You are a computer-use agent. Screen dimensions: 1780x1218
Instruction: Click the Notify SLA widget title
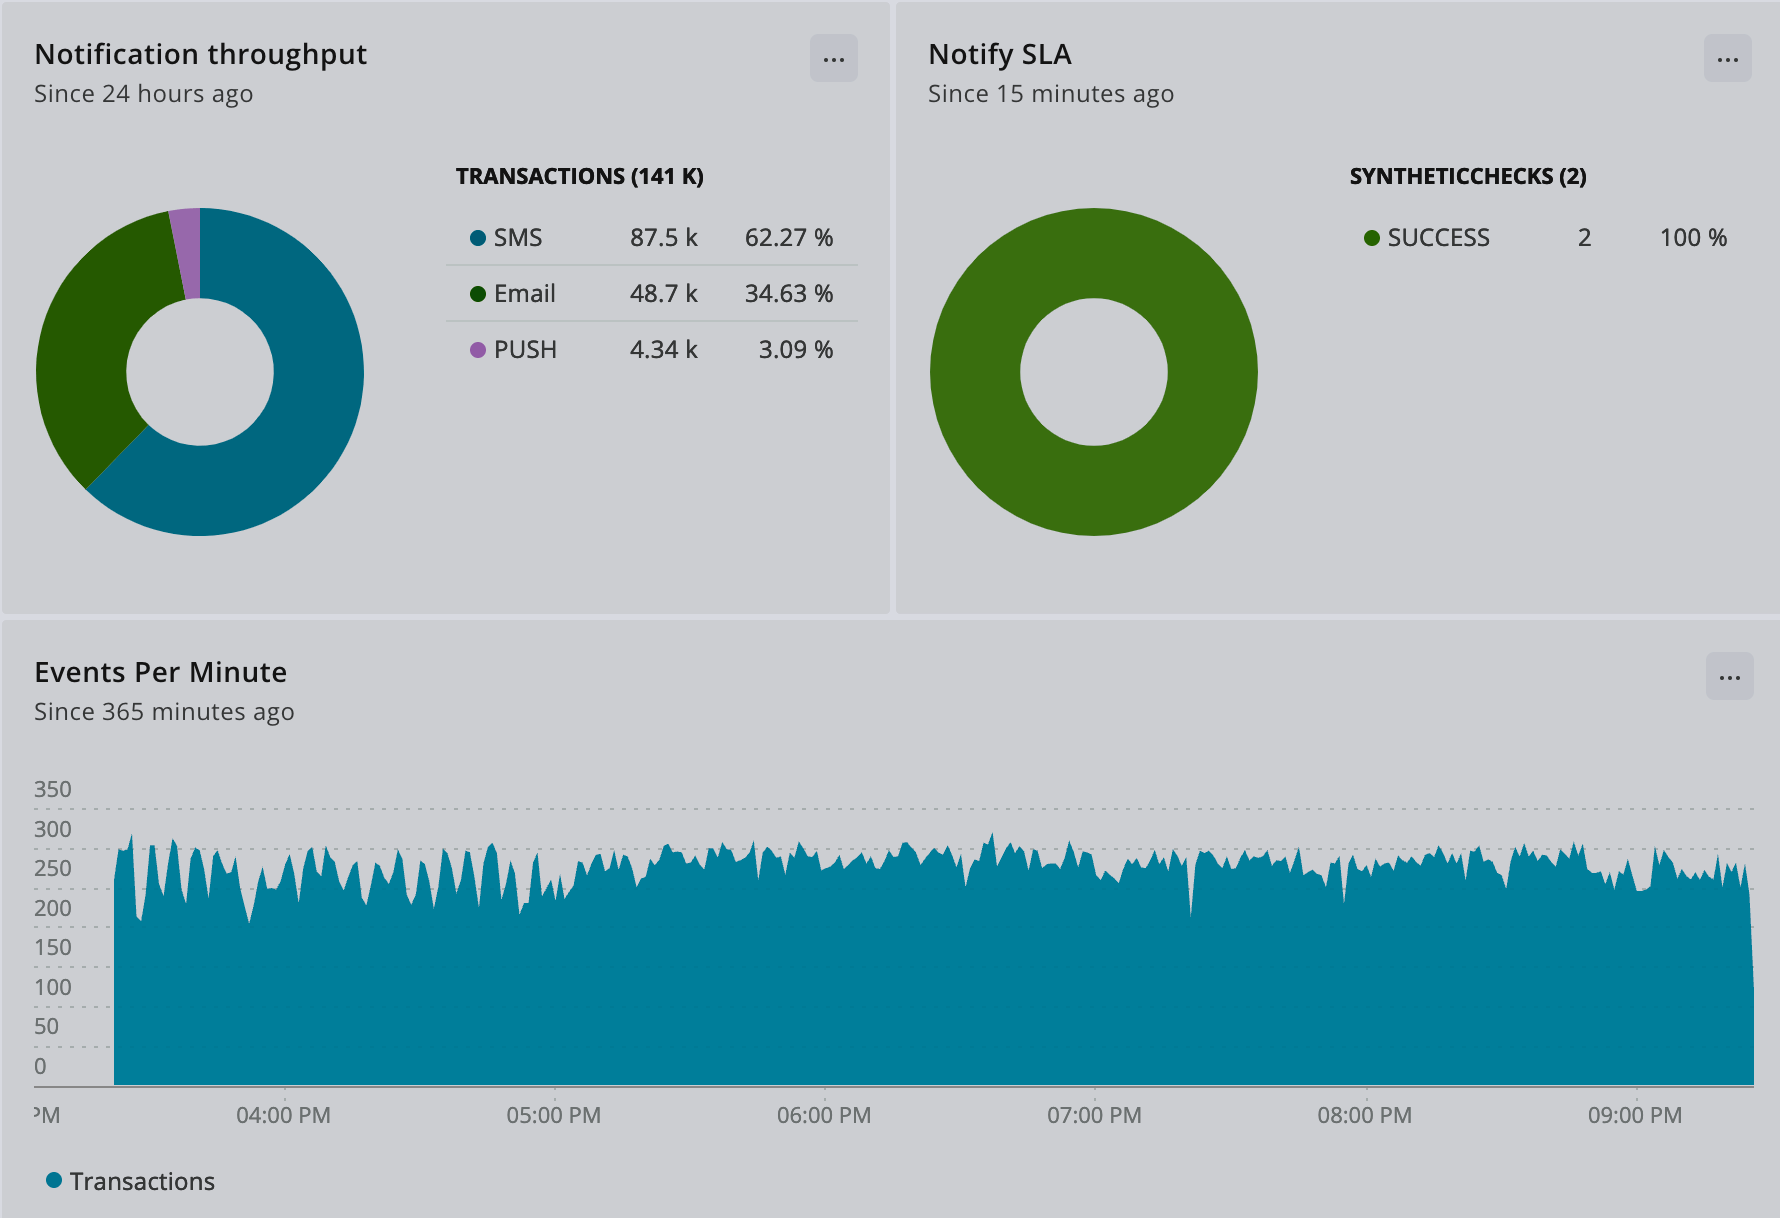click(x=999, y=54)
